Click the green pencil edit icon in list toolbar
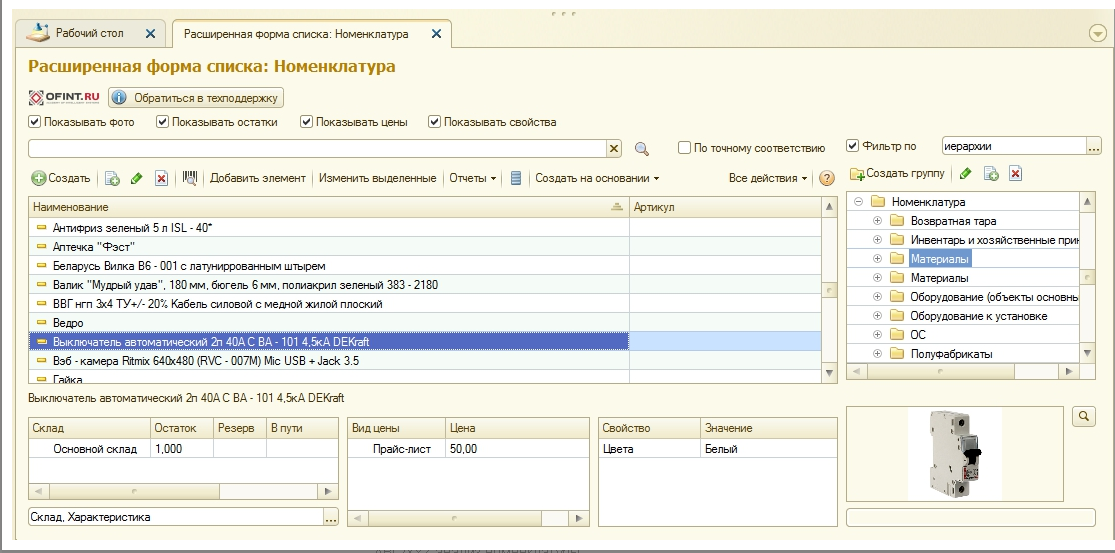 pos(137,178)
